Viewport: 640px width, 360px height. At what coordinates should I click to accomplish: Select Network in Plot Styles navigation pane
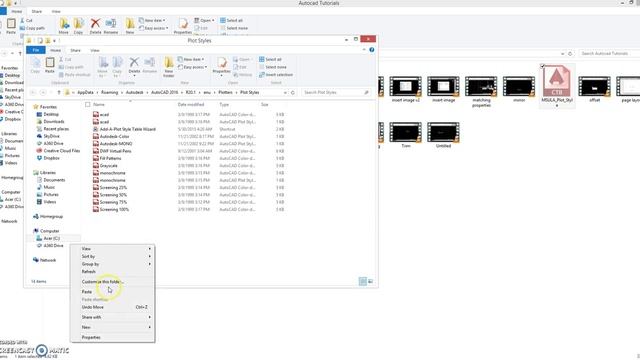point(44,260)
